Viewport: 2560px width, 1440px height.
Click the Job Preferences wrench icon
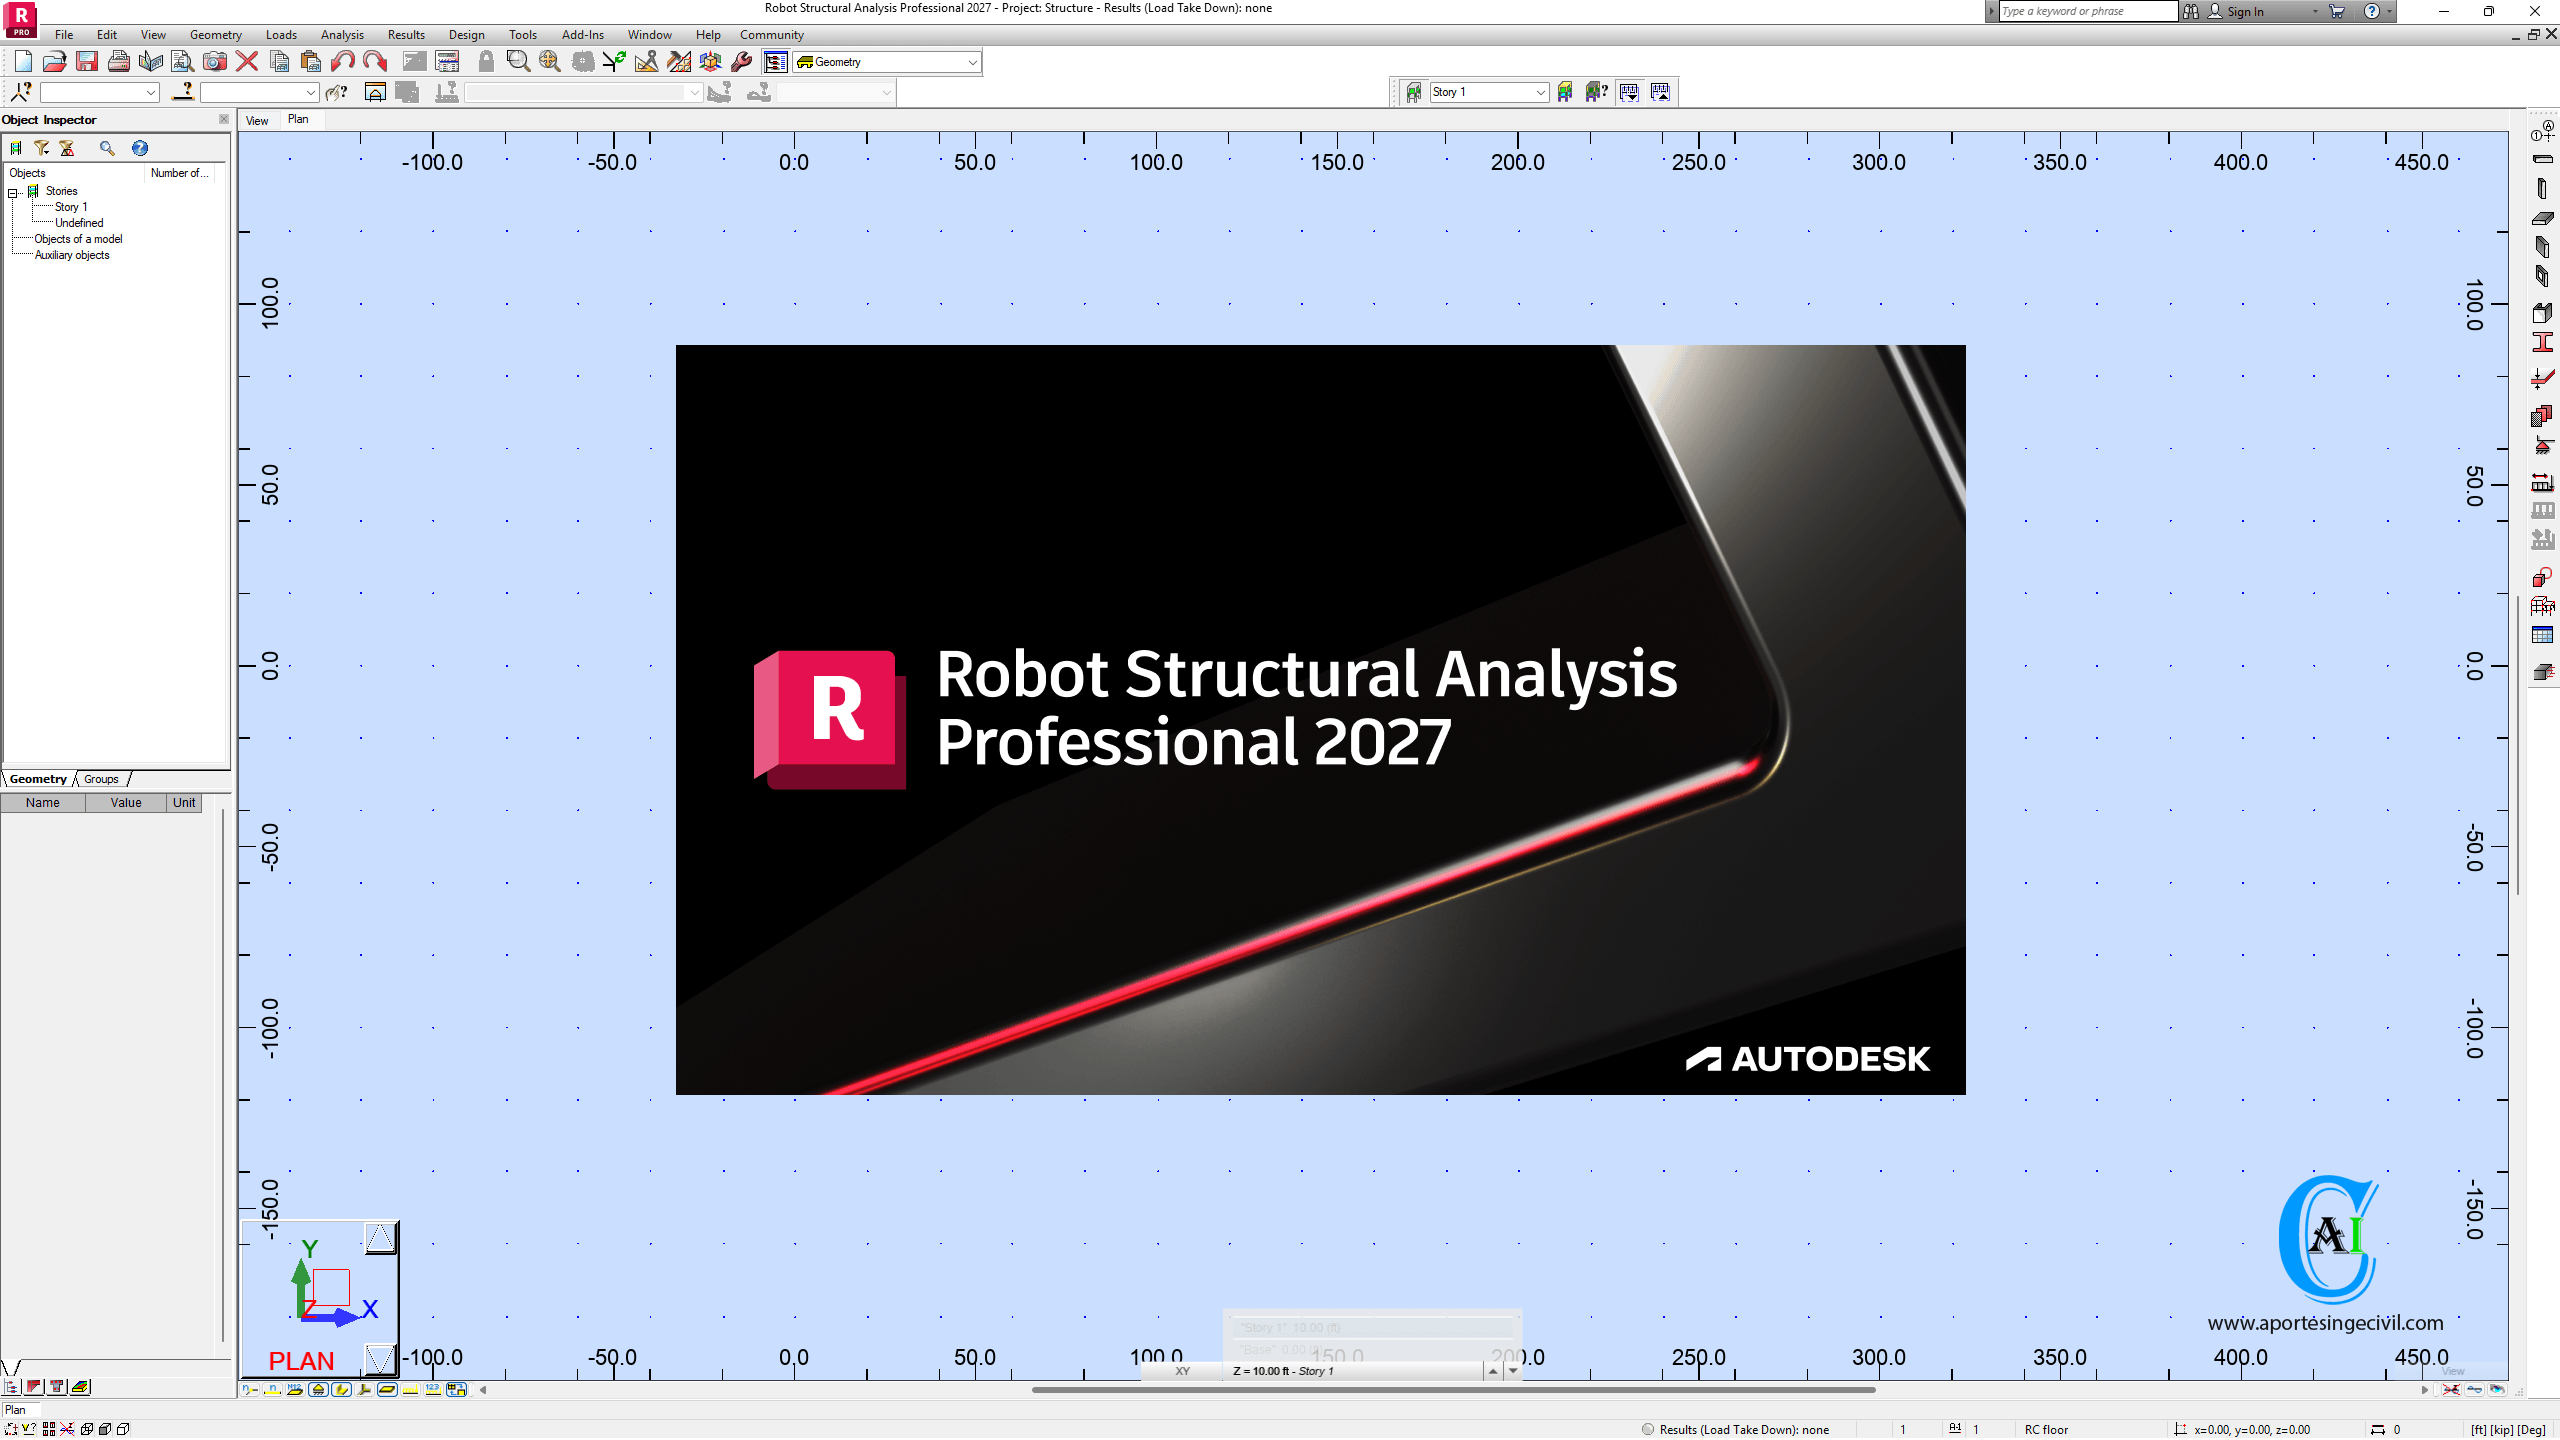742,62
